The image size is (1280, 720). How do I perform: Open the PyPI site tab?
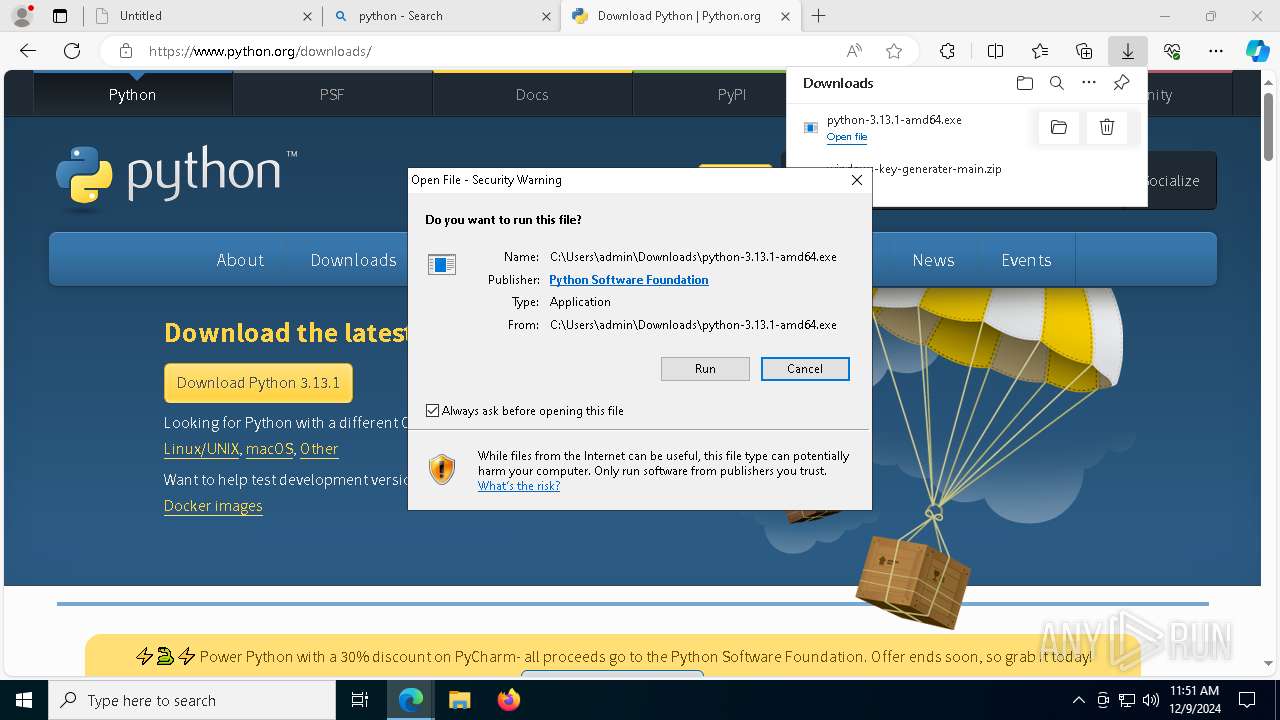(732, 95)
